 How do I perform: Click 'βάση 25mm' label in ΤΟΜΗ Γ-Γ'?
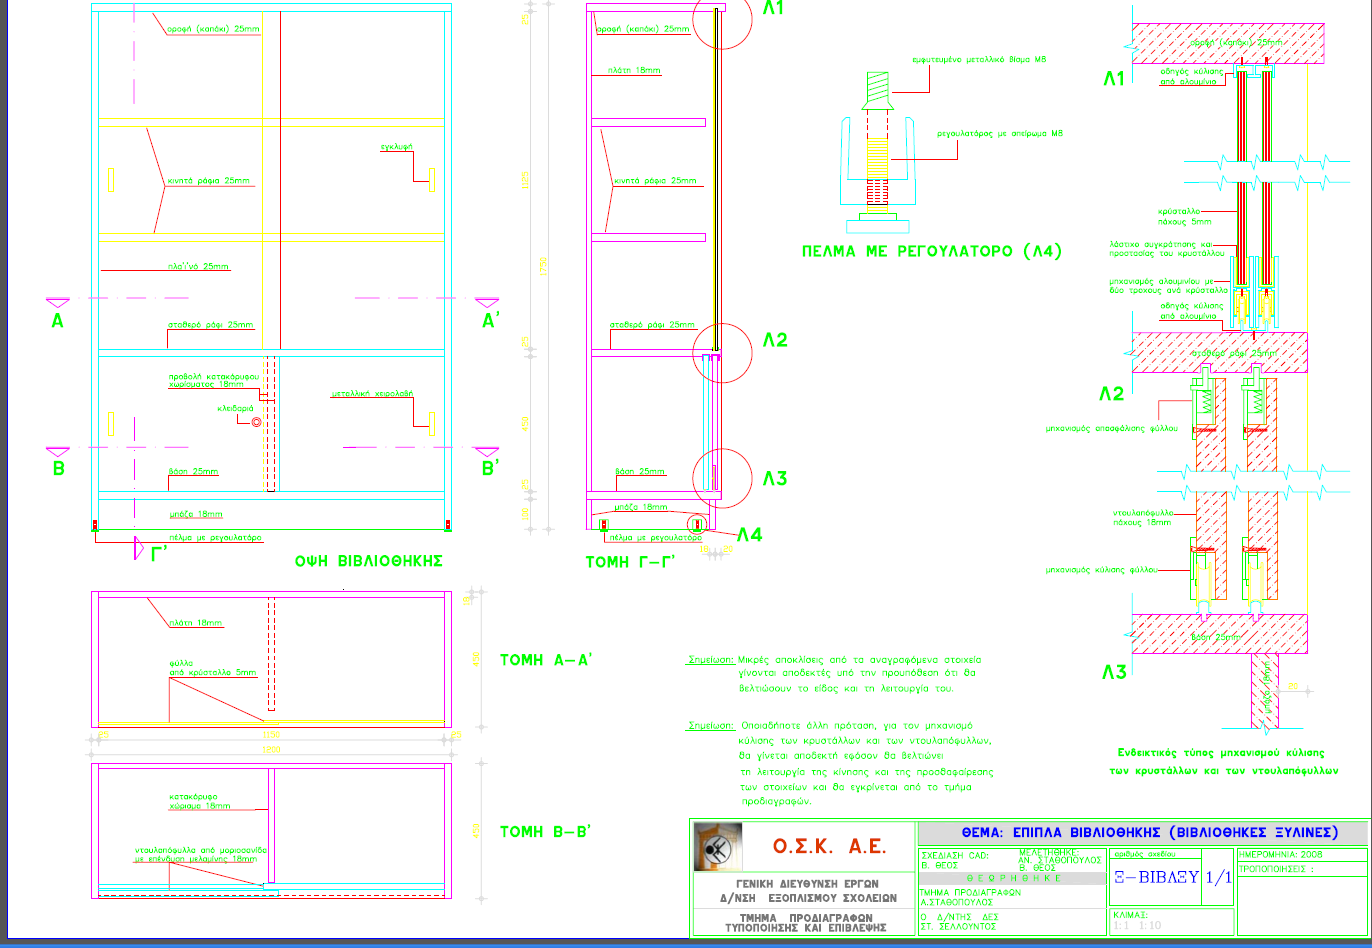pyautogui.click(x=638, y=471)
